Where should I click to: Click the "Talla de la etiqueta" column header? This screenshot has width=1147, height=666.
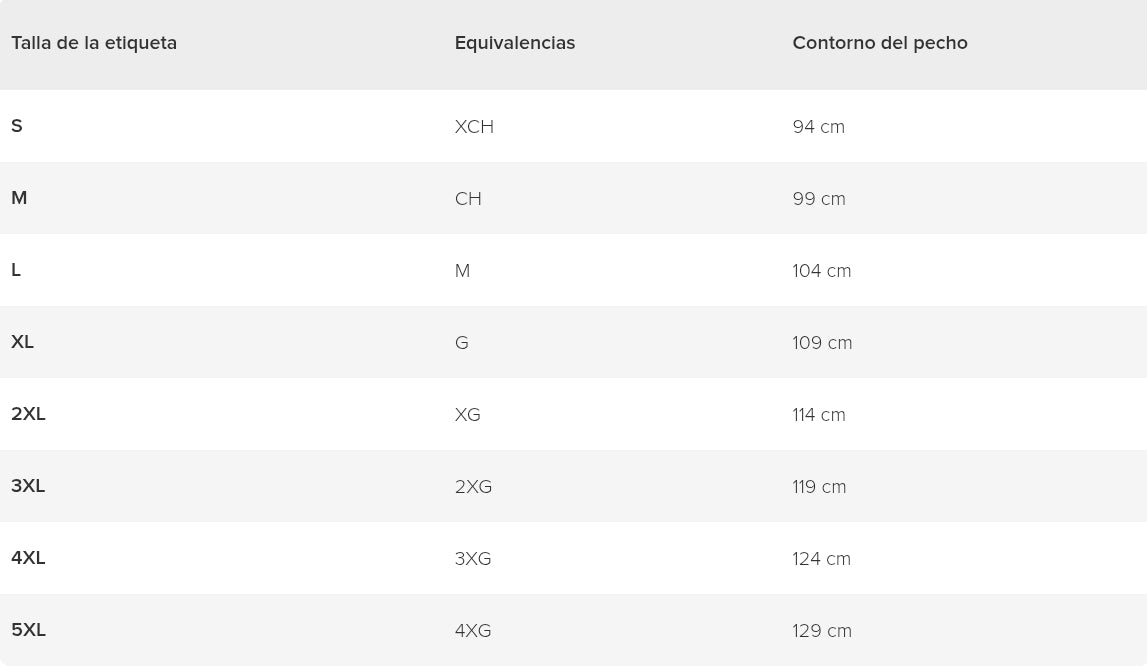click(94, 43)
